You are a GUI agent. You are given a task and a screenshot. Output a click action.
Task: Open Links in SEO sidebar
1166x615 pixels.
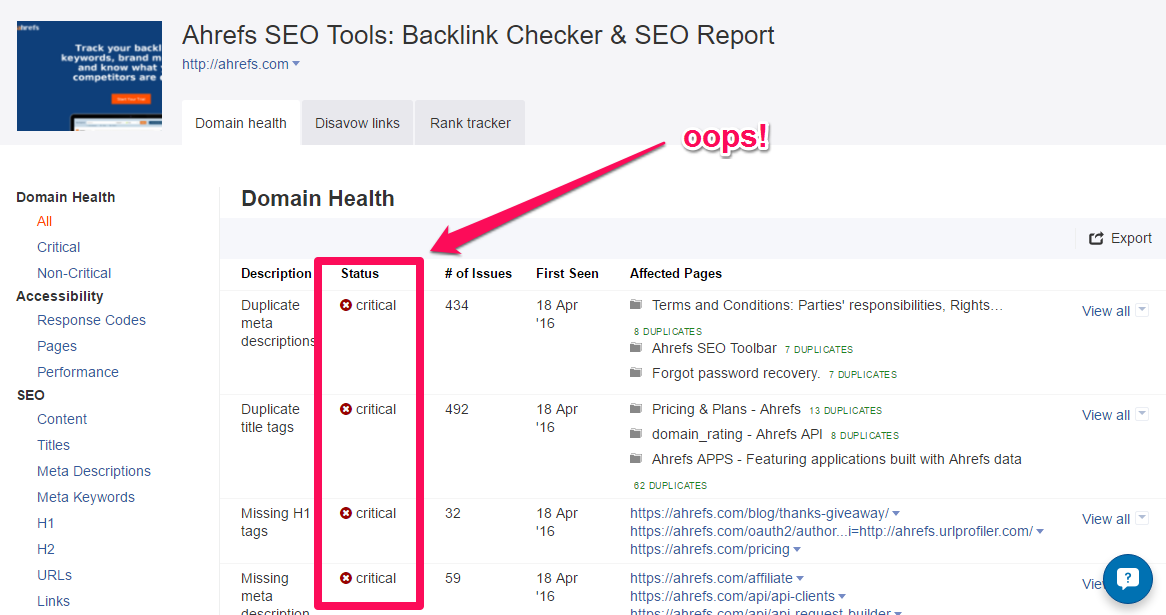[54, 601]
